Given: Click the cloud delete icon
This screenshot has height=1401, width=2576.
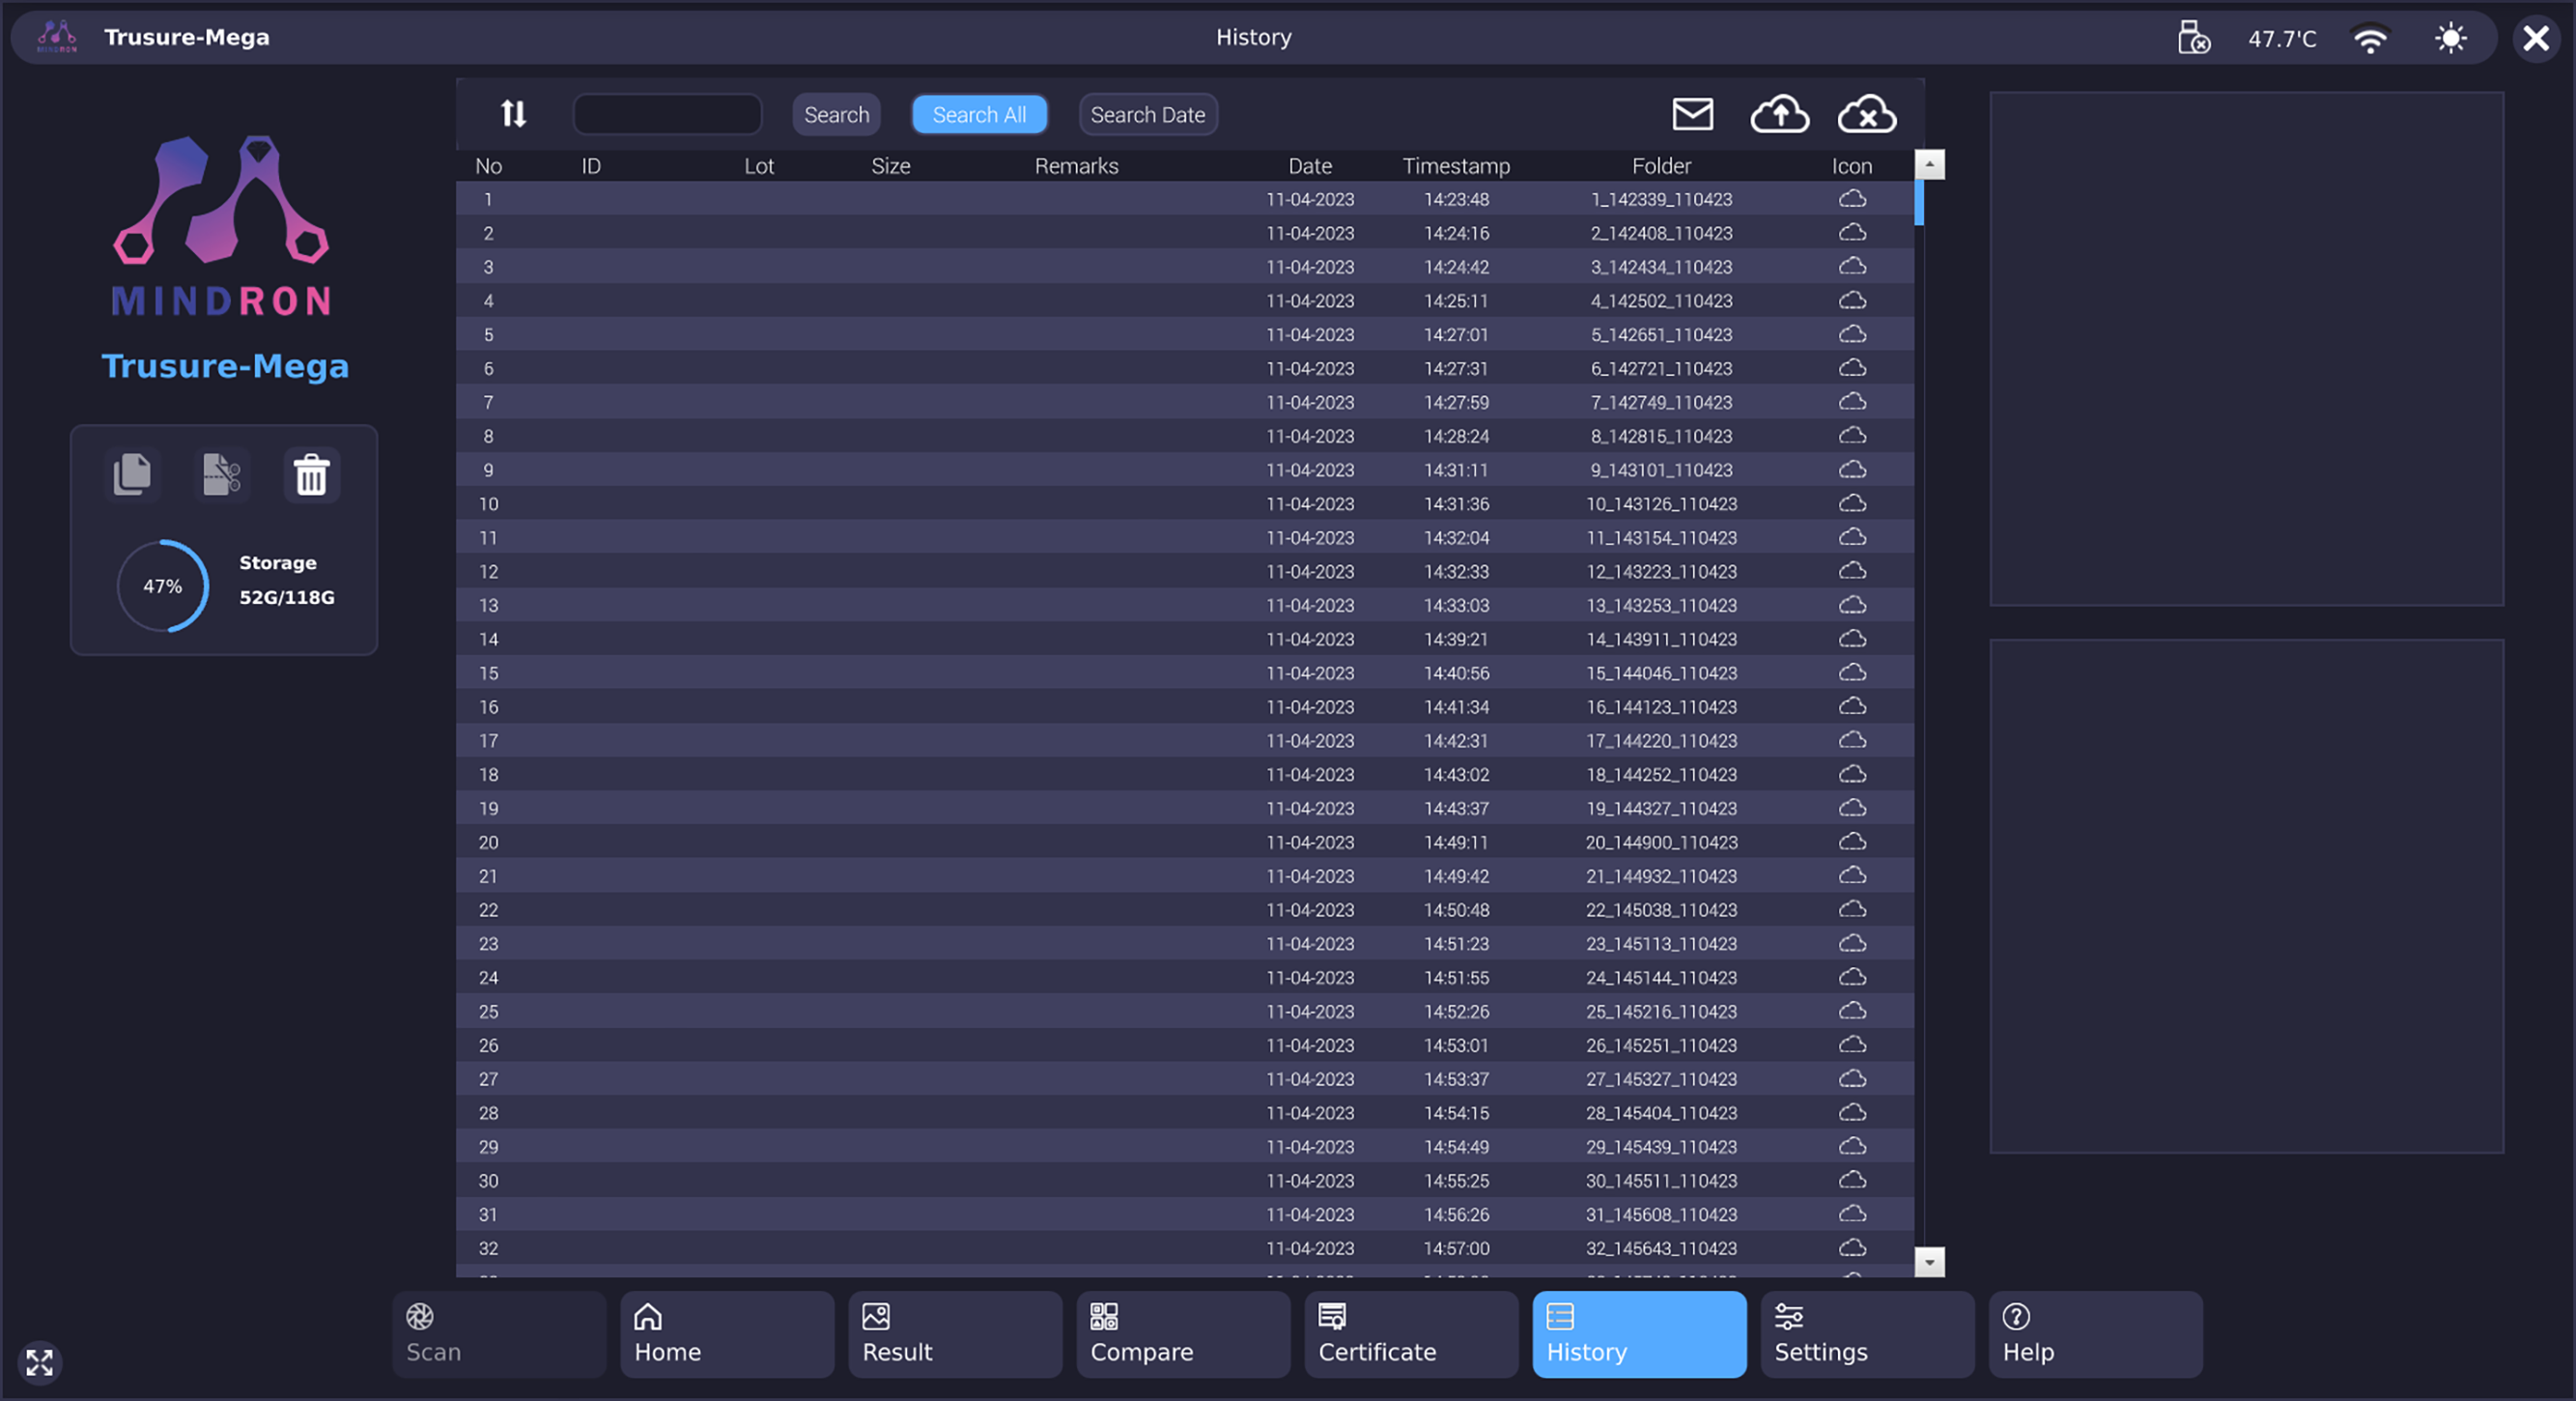Looking at the screenshot, I should [x=1866, y=114].
